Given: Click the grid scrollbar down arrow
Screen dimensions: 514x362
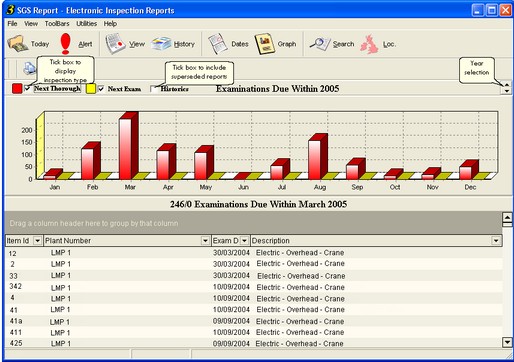Looking at the screenshot, I should [507, 342].
